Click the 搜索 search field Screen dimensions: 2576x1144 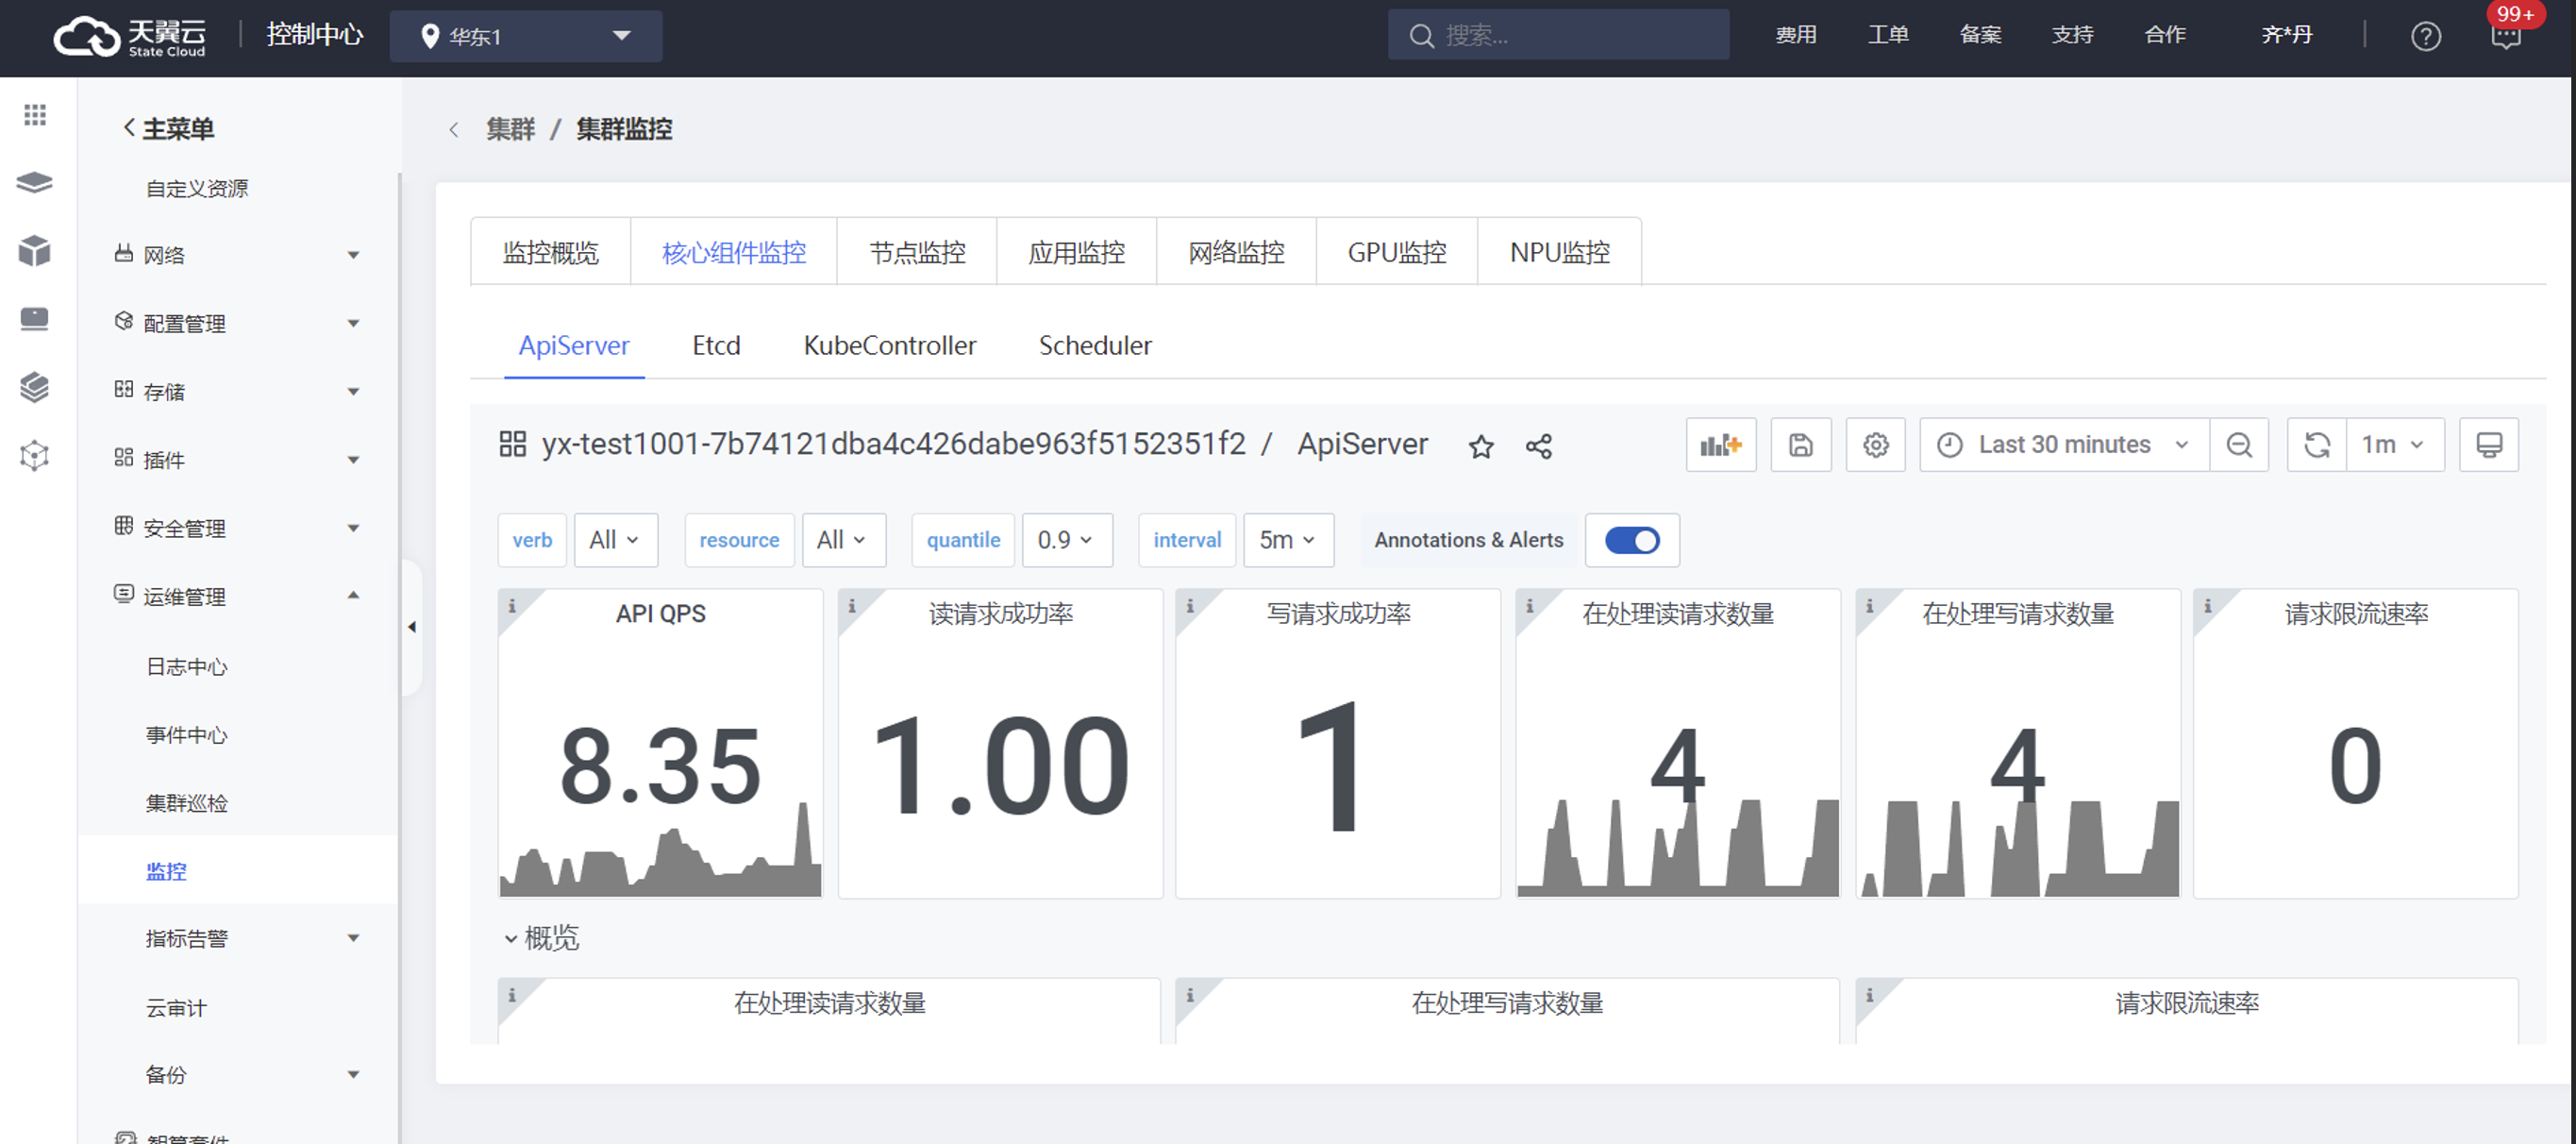pos(1558,36)
